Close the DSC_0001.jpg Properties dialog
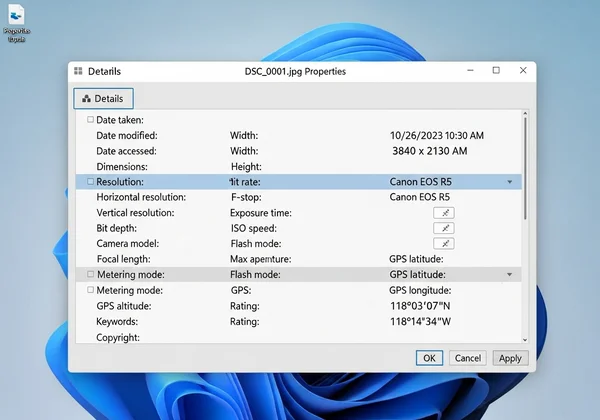 pos(522,71)
